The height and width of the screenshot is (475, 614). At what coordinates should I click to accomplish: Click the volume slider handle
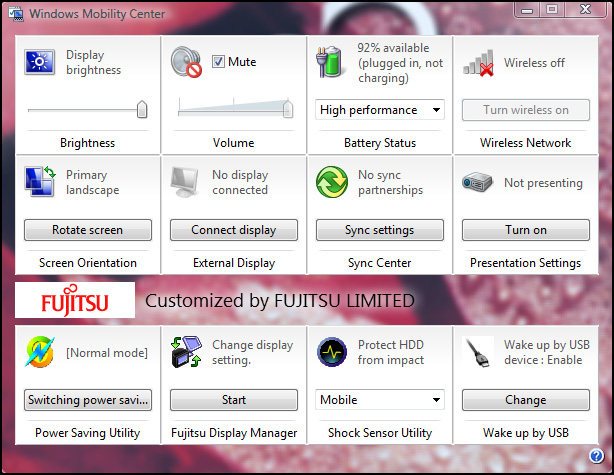(x=288, y=109)
